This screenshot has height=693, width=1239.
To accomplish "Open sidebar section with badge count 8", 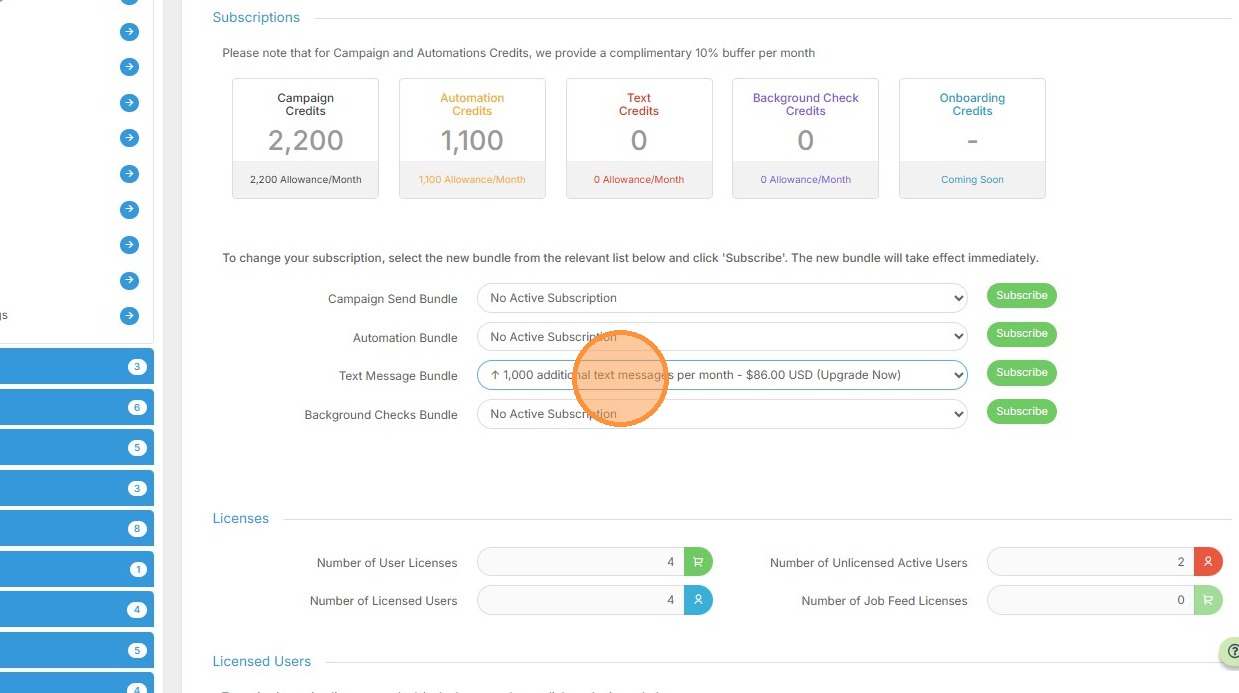I will 76,528.
